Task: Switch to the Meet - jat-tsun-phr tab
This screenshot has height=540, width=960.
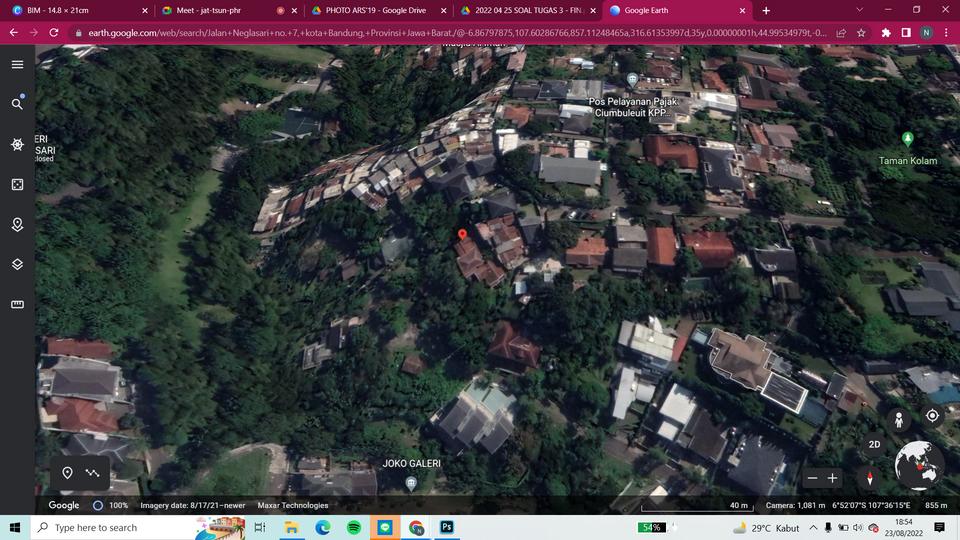Action: [x=228, y=10]
